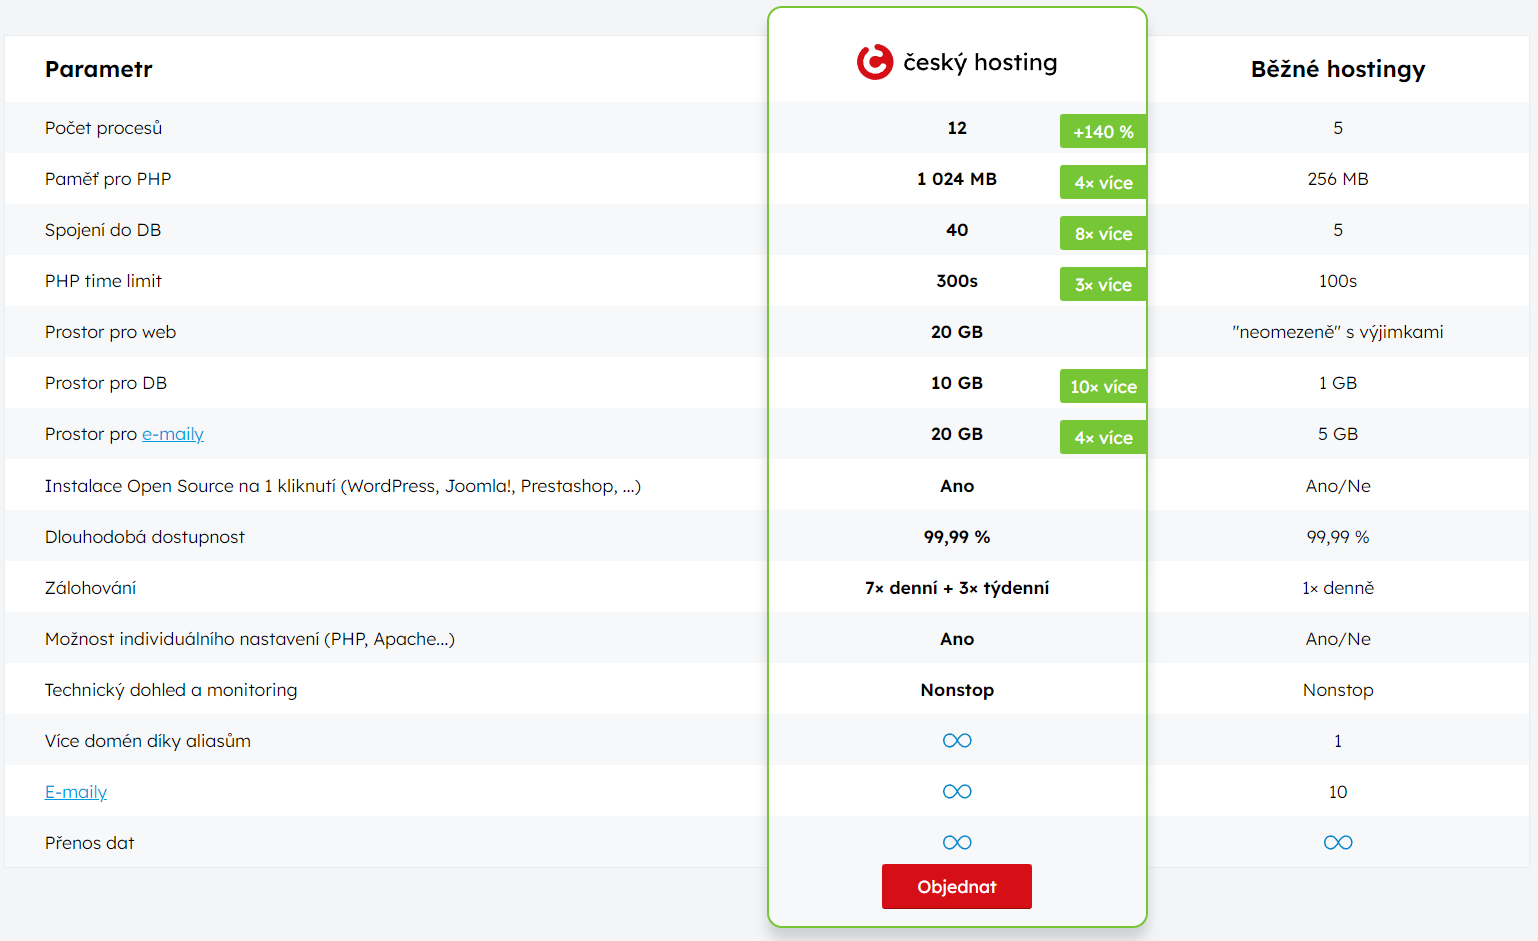
Task: Click the Zálohování label
Action: tap(91, 588)
